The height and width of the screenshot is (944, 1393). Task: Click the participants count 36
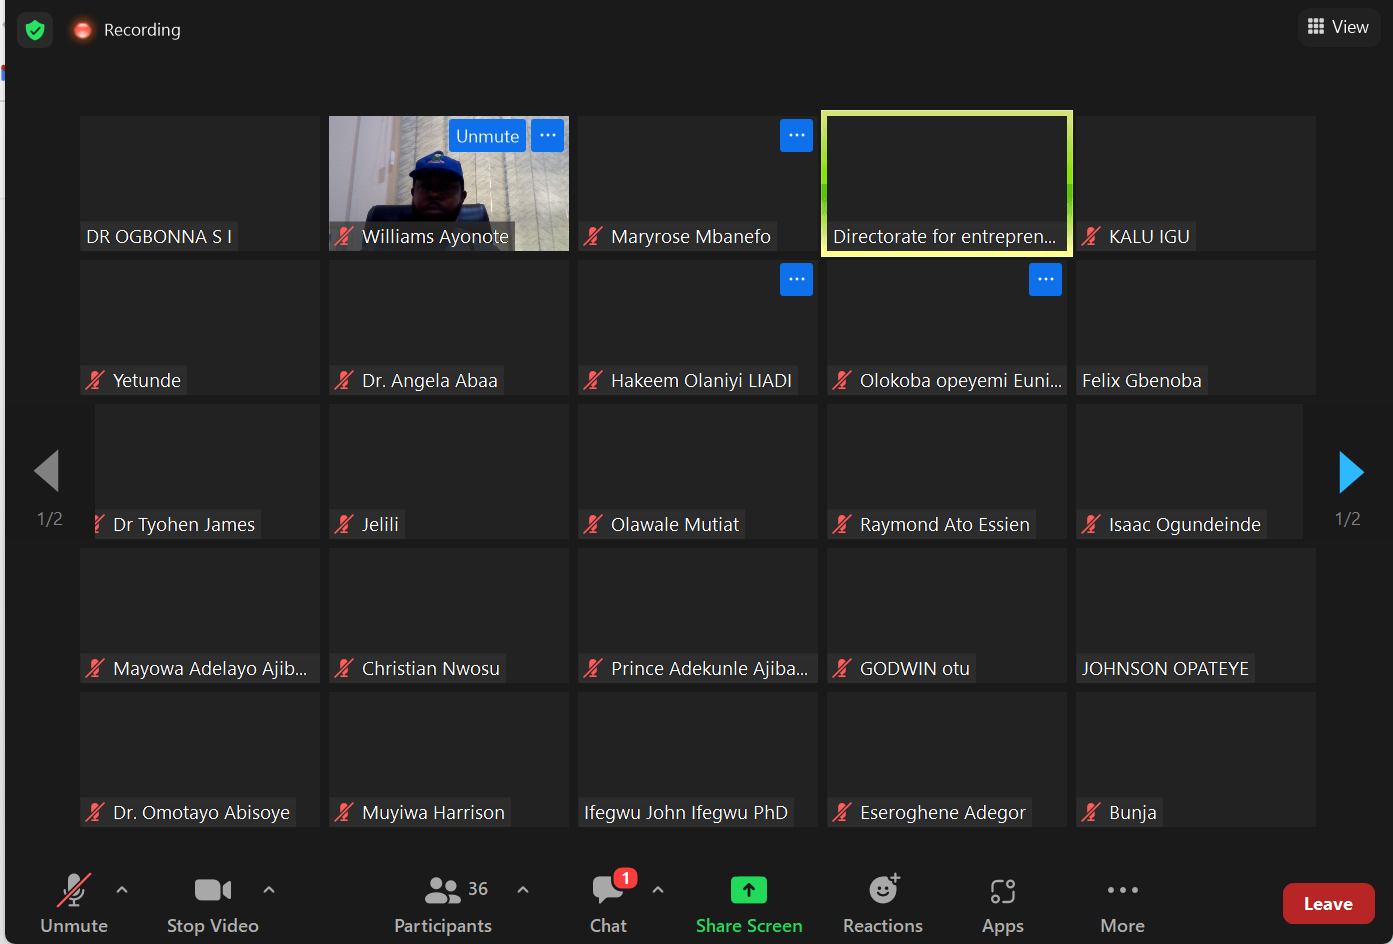[x=478, y=888]
